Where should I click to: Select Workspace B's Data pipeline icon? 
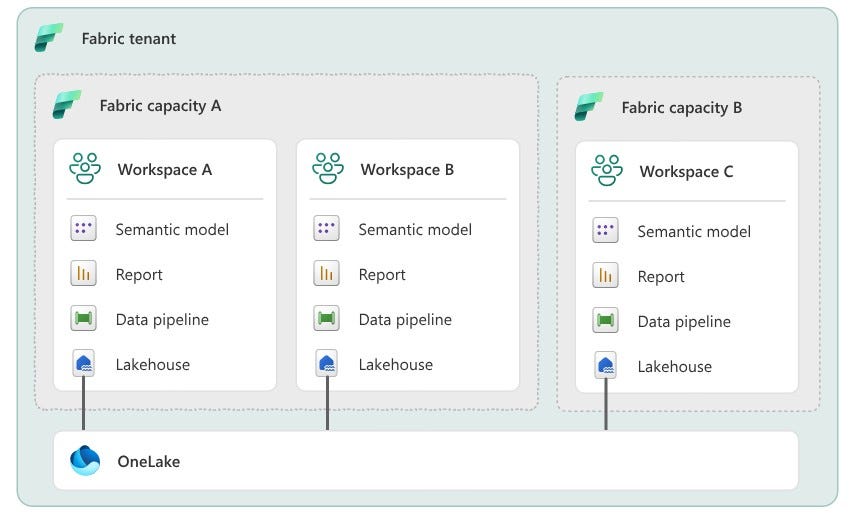326,318
